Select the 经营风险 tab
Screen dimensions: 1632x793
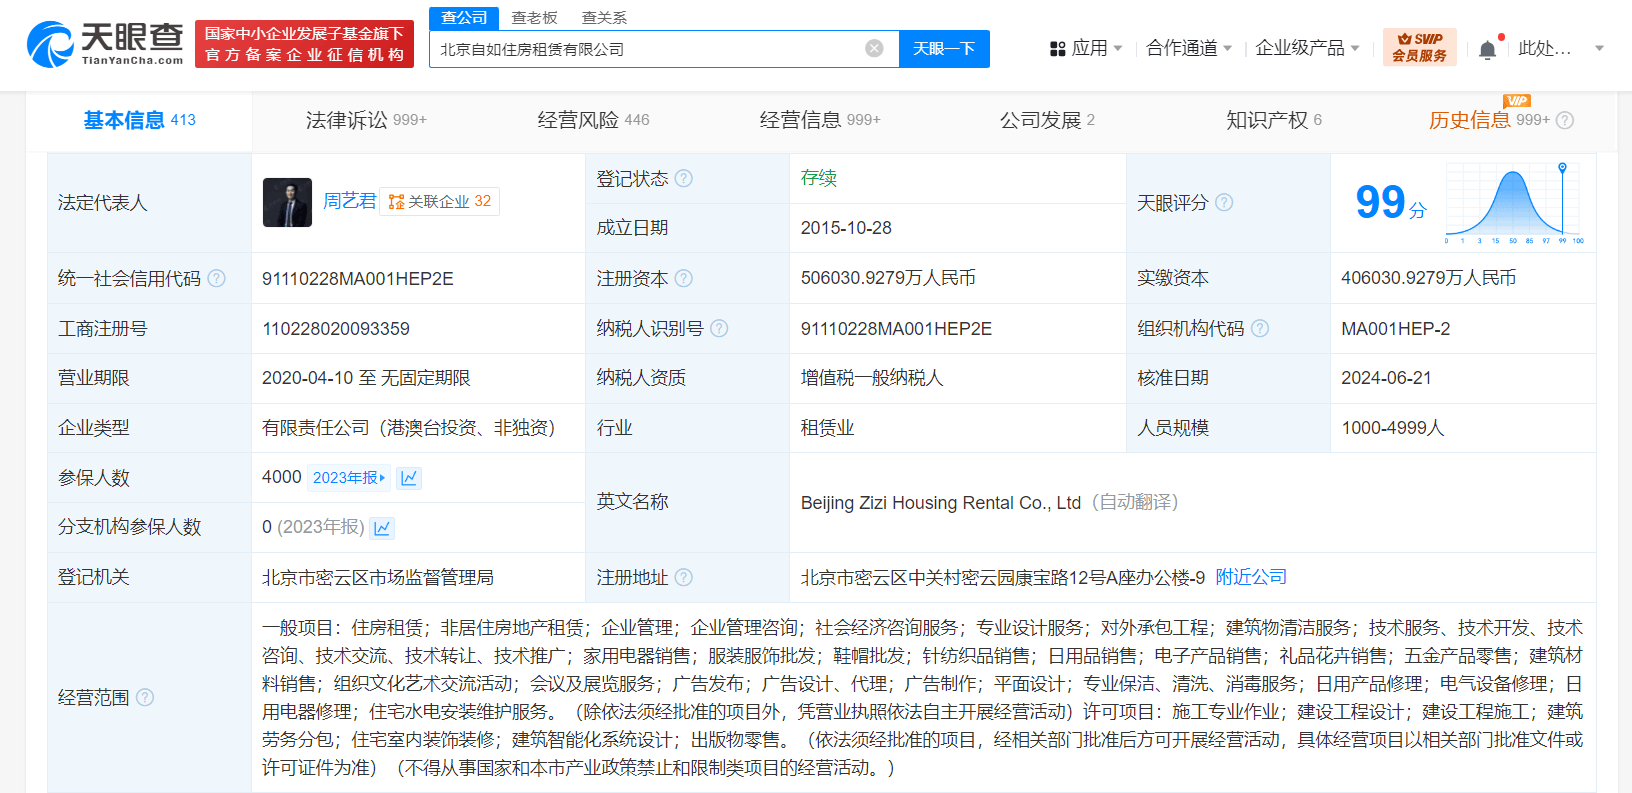[593, 120]
